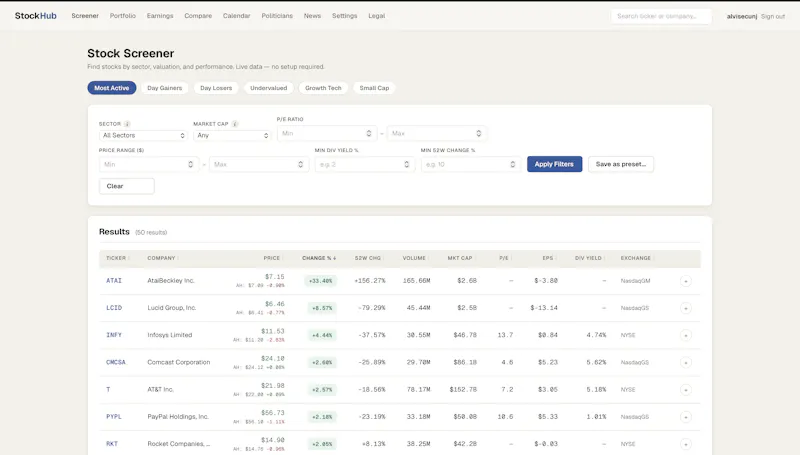
Task: Open the PYPL ticker link
Action: coord(114,417)
